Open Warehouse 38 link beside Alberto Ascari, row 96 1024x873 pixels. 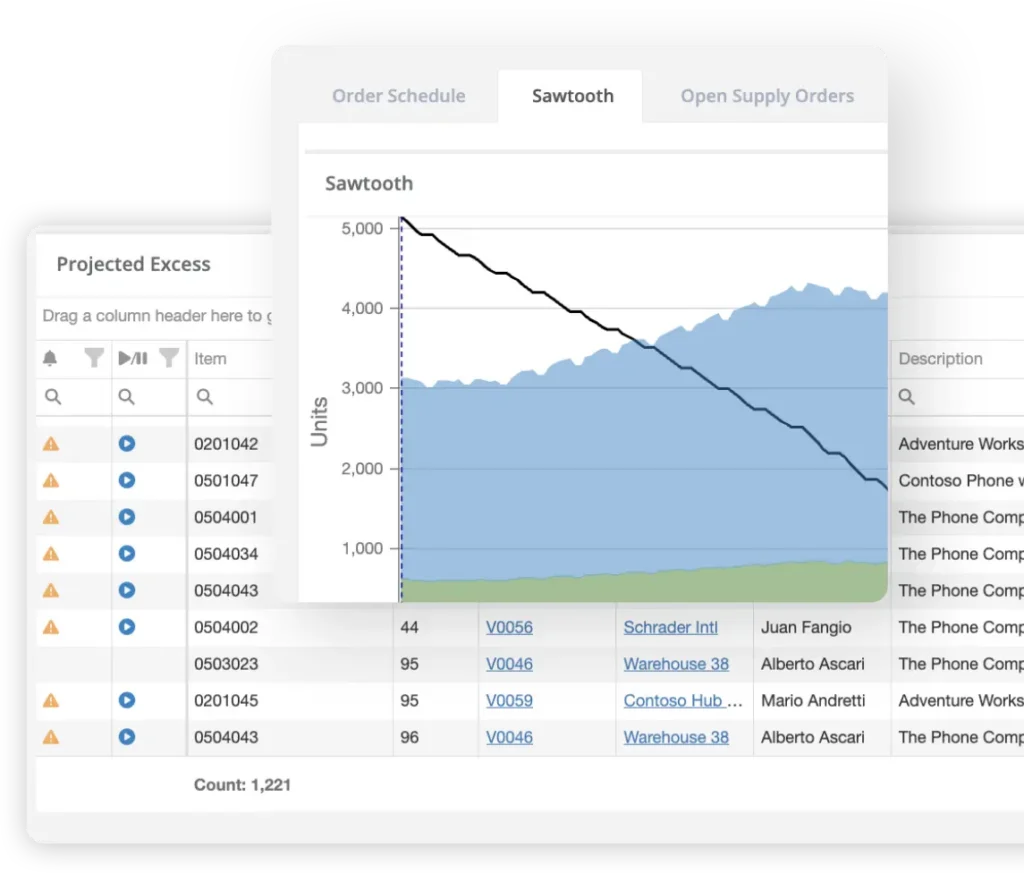coord(676,737)
